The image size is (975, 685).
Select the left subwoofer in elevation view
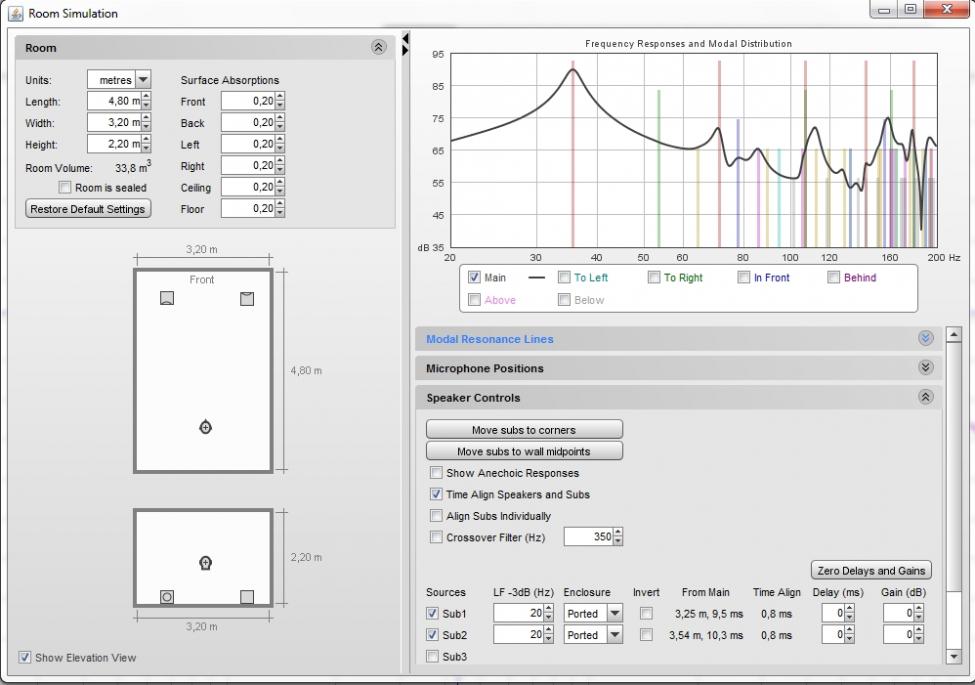coord(167,597)
